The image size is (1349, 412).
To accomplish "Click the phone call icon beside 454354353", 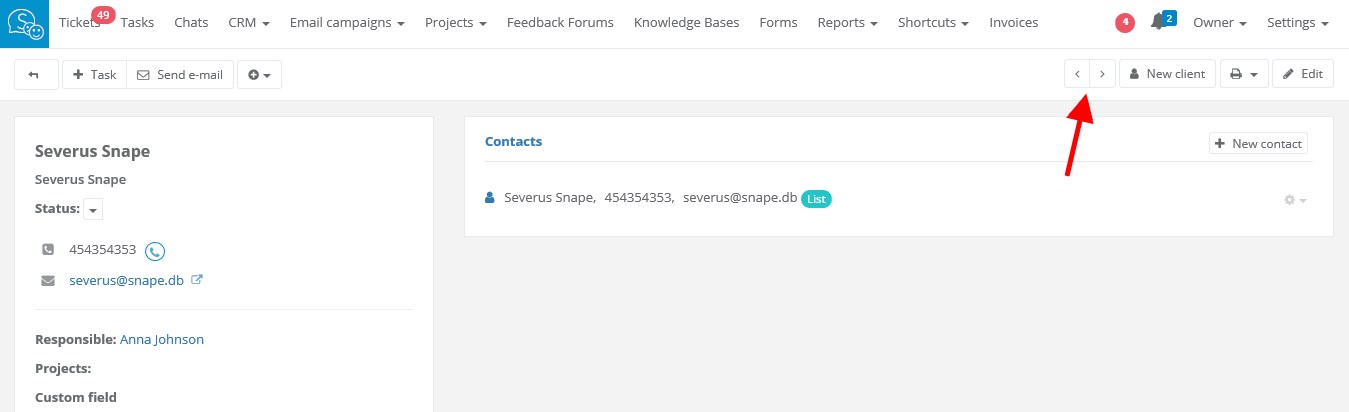I will pos(155,250).
